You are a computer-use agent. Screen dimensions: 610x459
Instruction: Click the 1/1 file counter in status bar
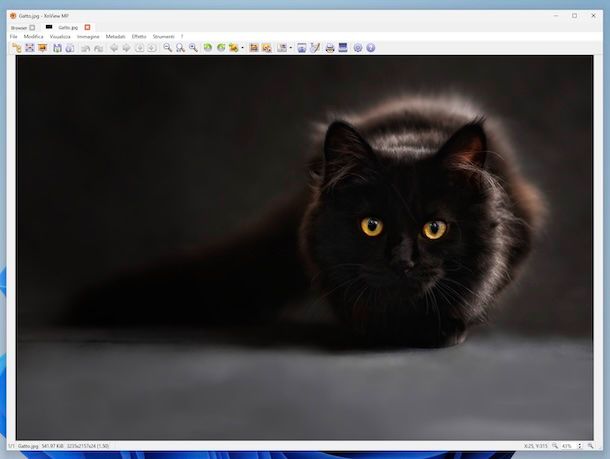(11, 446)
